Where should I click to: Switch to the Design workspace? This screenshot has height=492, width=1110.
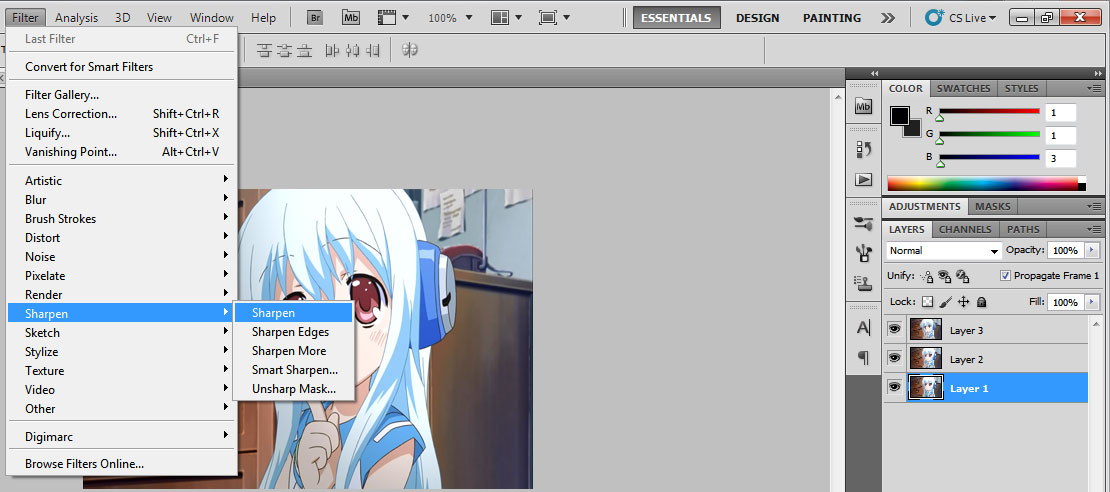757,18
